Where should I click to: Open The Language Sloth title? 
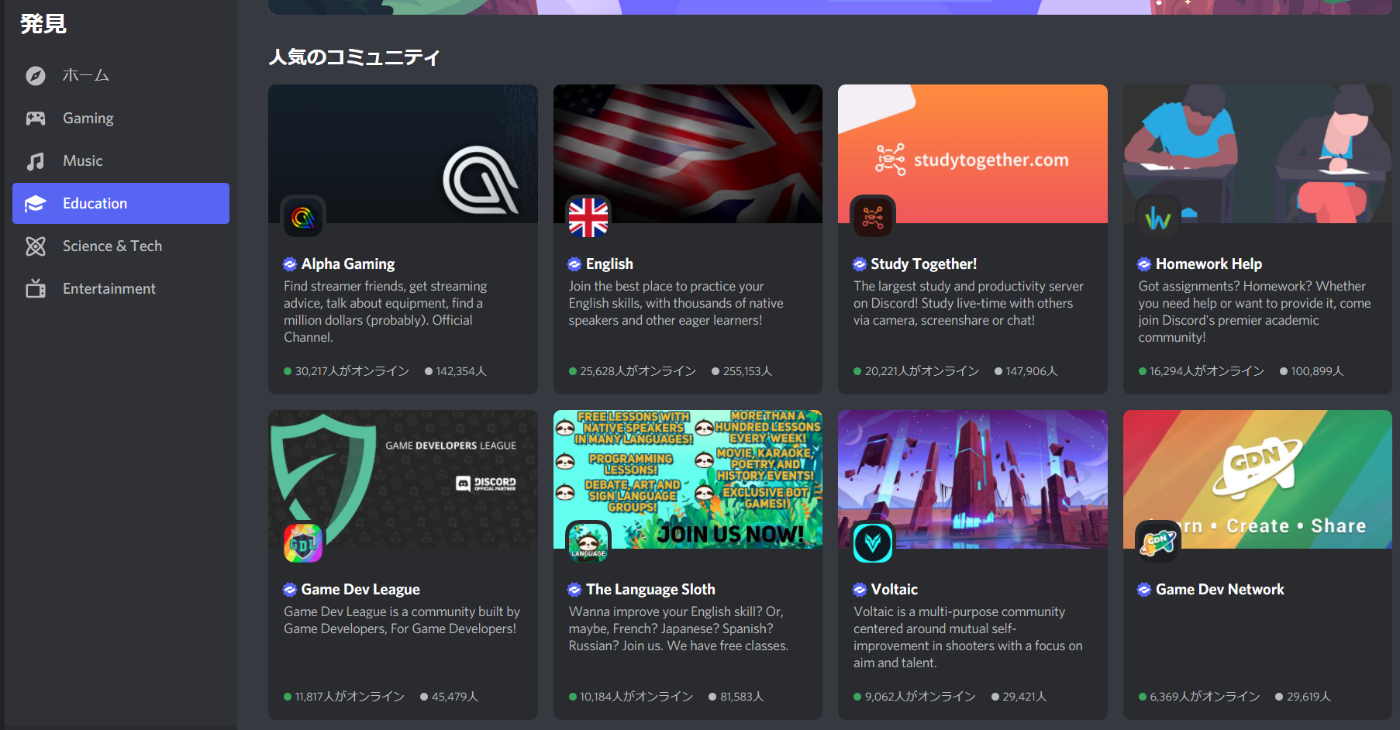pyautogui.click(x=651, y=590)
